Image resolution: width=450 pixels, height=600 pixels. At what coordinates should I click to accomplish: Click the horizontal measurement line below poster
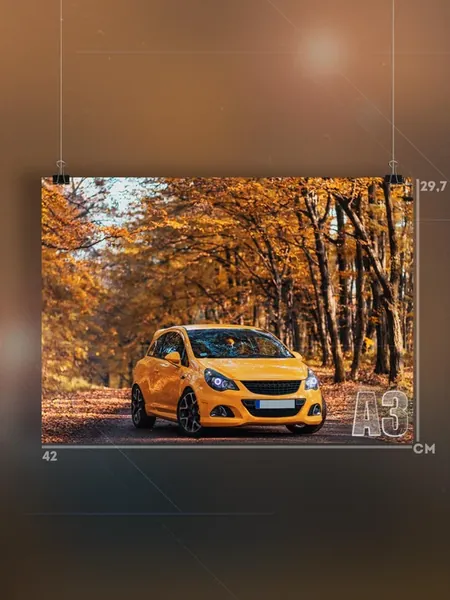point(227,446)
